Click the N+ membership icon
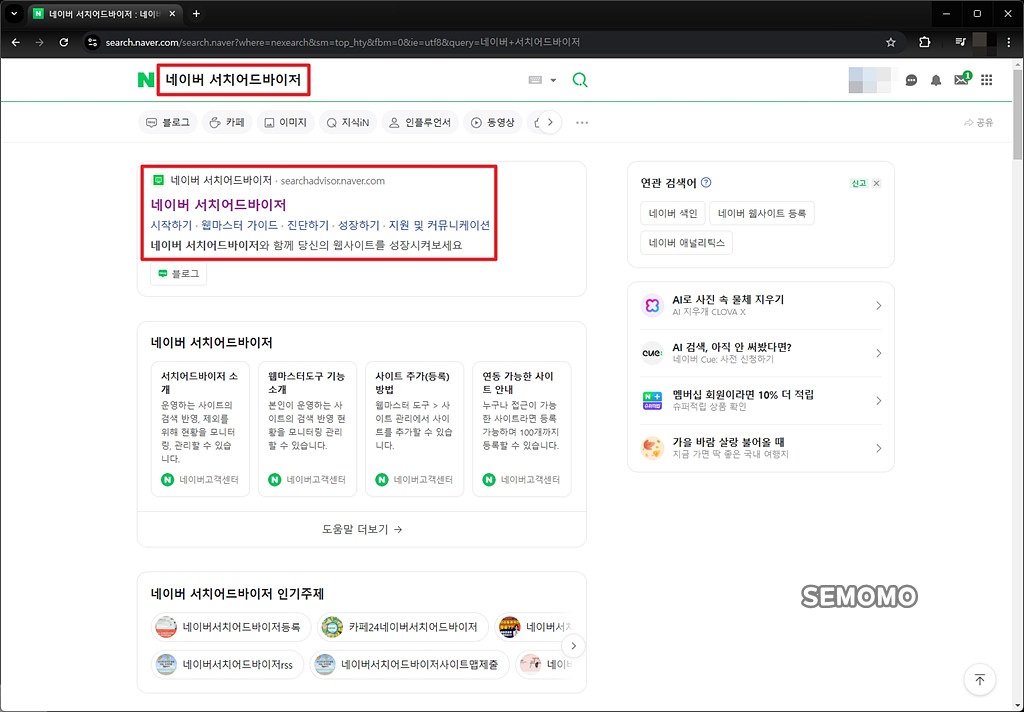This screenshot has width=1024, height=712. (x=652, y=400)
